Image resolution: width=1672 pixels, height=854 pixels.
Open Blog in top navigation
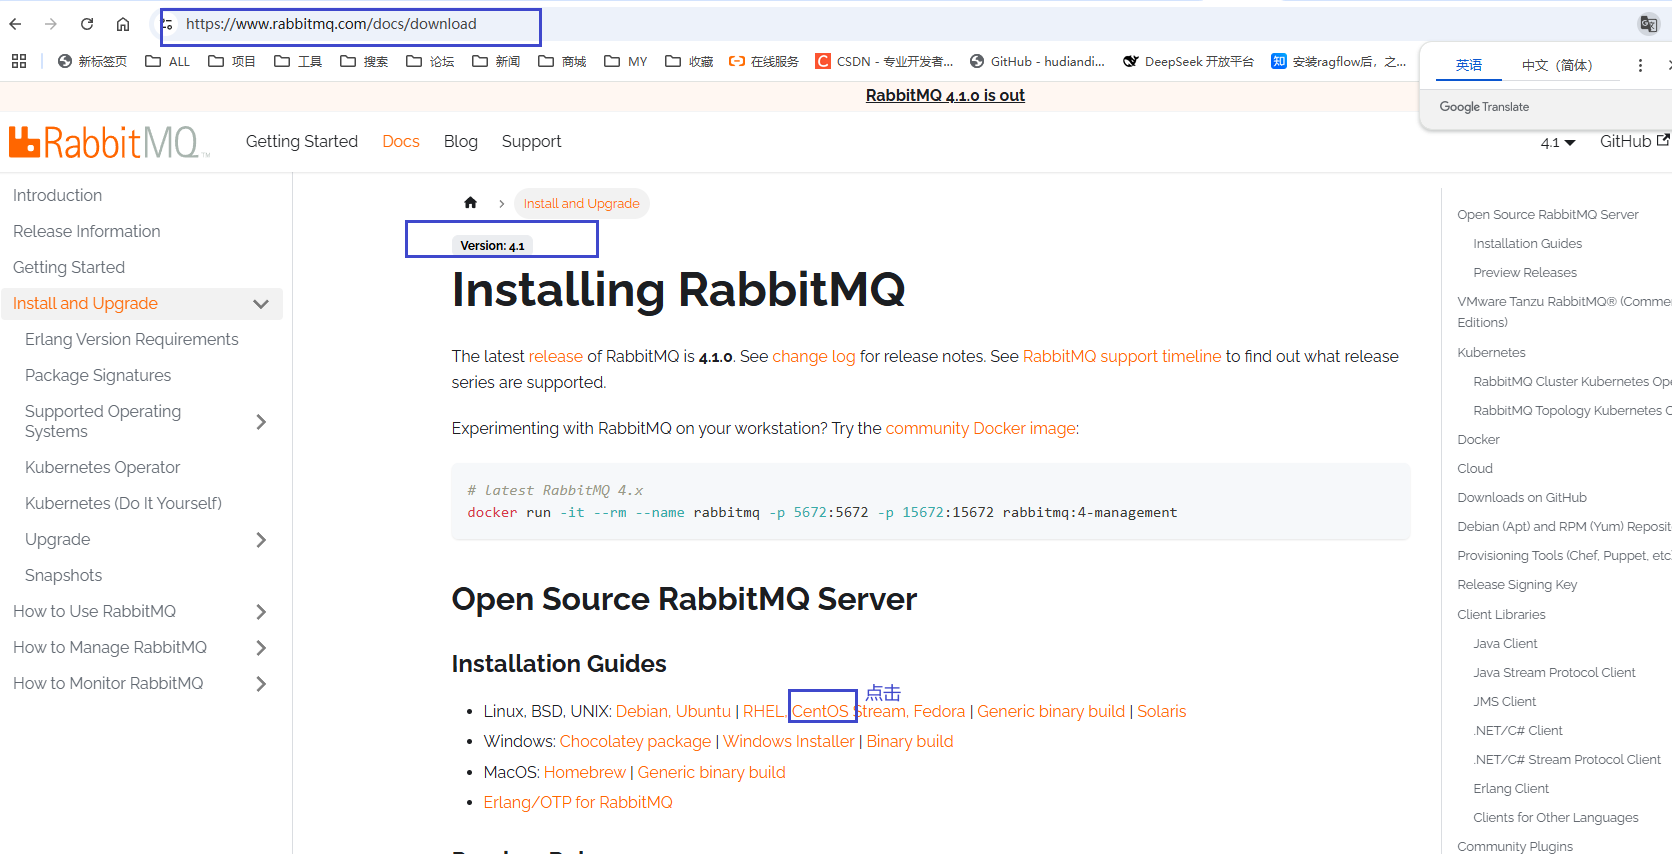(x=461, y=142)
